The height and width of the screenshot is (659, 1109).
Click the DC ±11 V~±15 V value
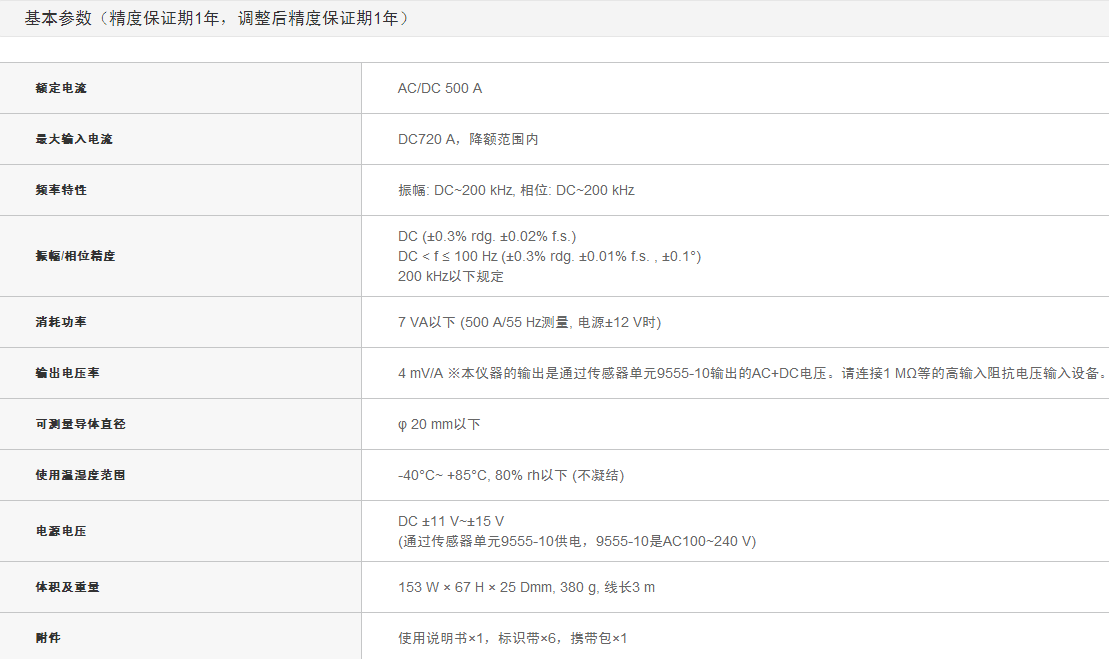[x=451, y=521]
